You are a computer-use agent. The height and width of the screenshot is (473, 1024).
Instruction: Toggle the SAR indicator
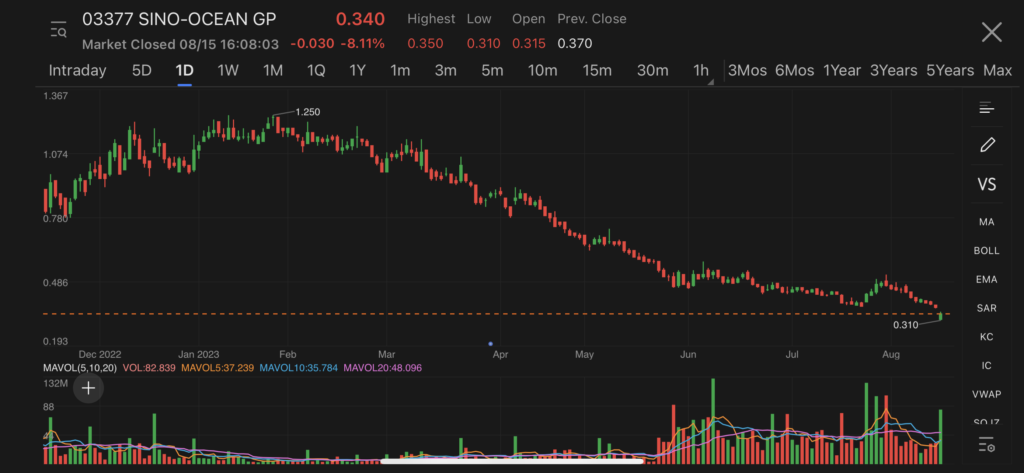[986, 308]
